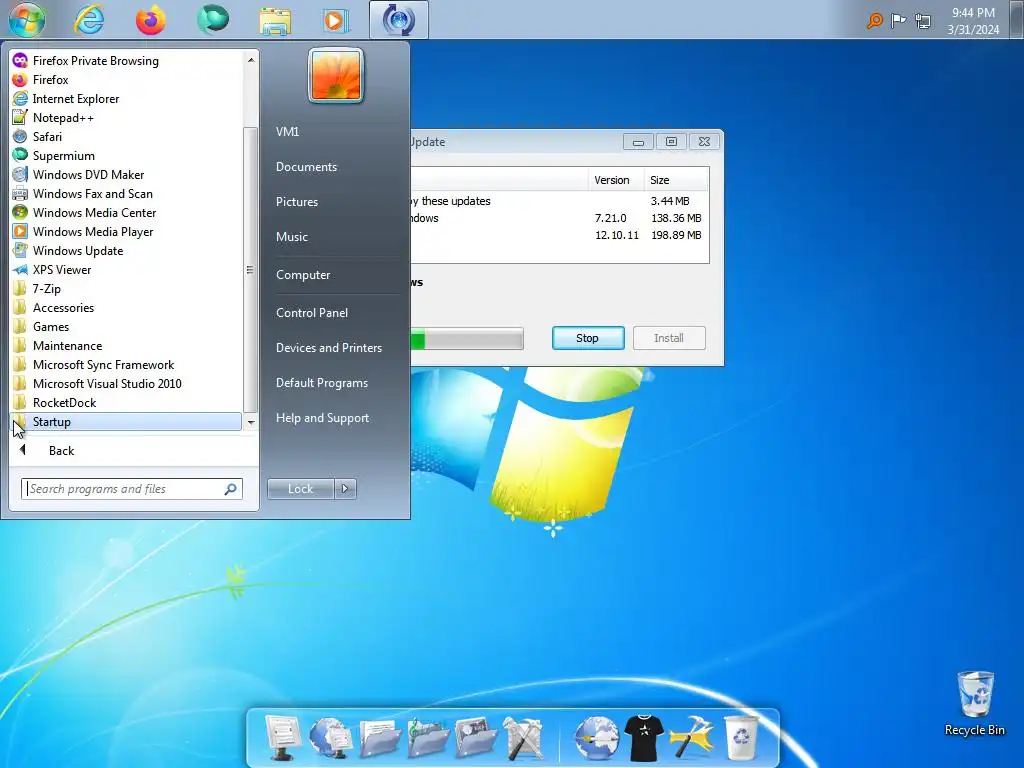Expand the Maintenance folder

pyautogui.click(x=126, y=345)
